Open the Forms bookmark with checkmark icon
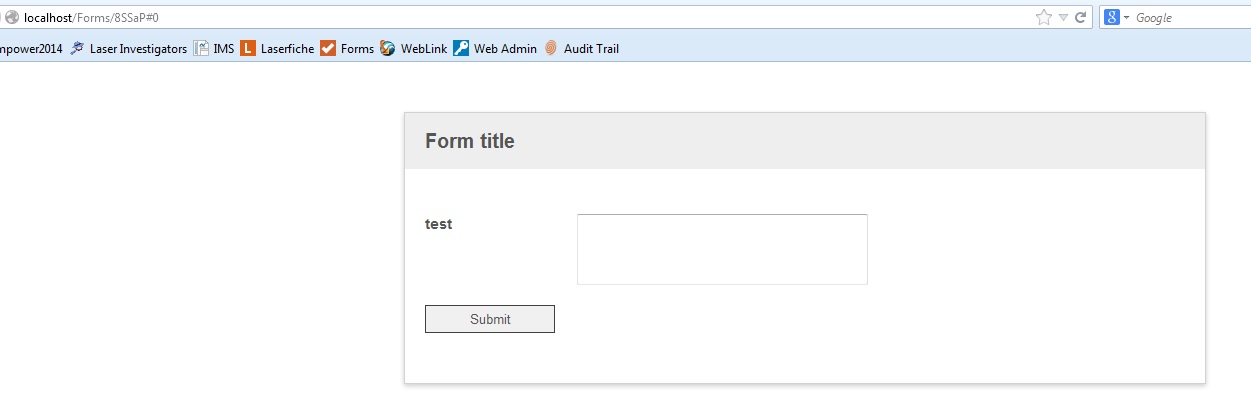 point(356,48)
